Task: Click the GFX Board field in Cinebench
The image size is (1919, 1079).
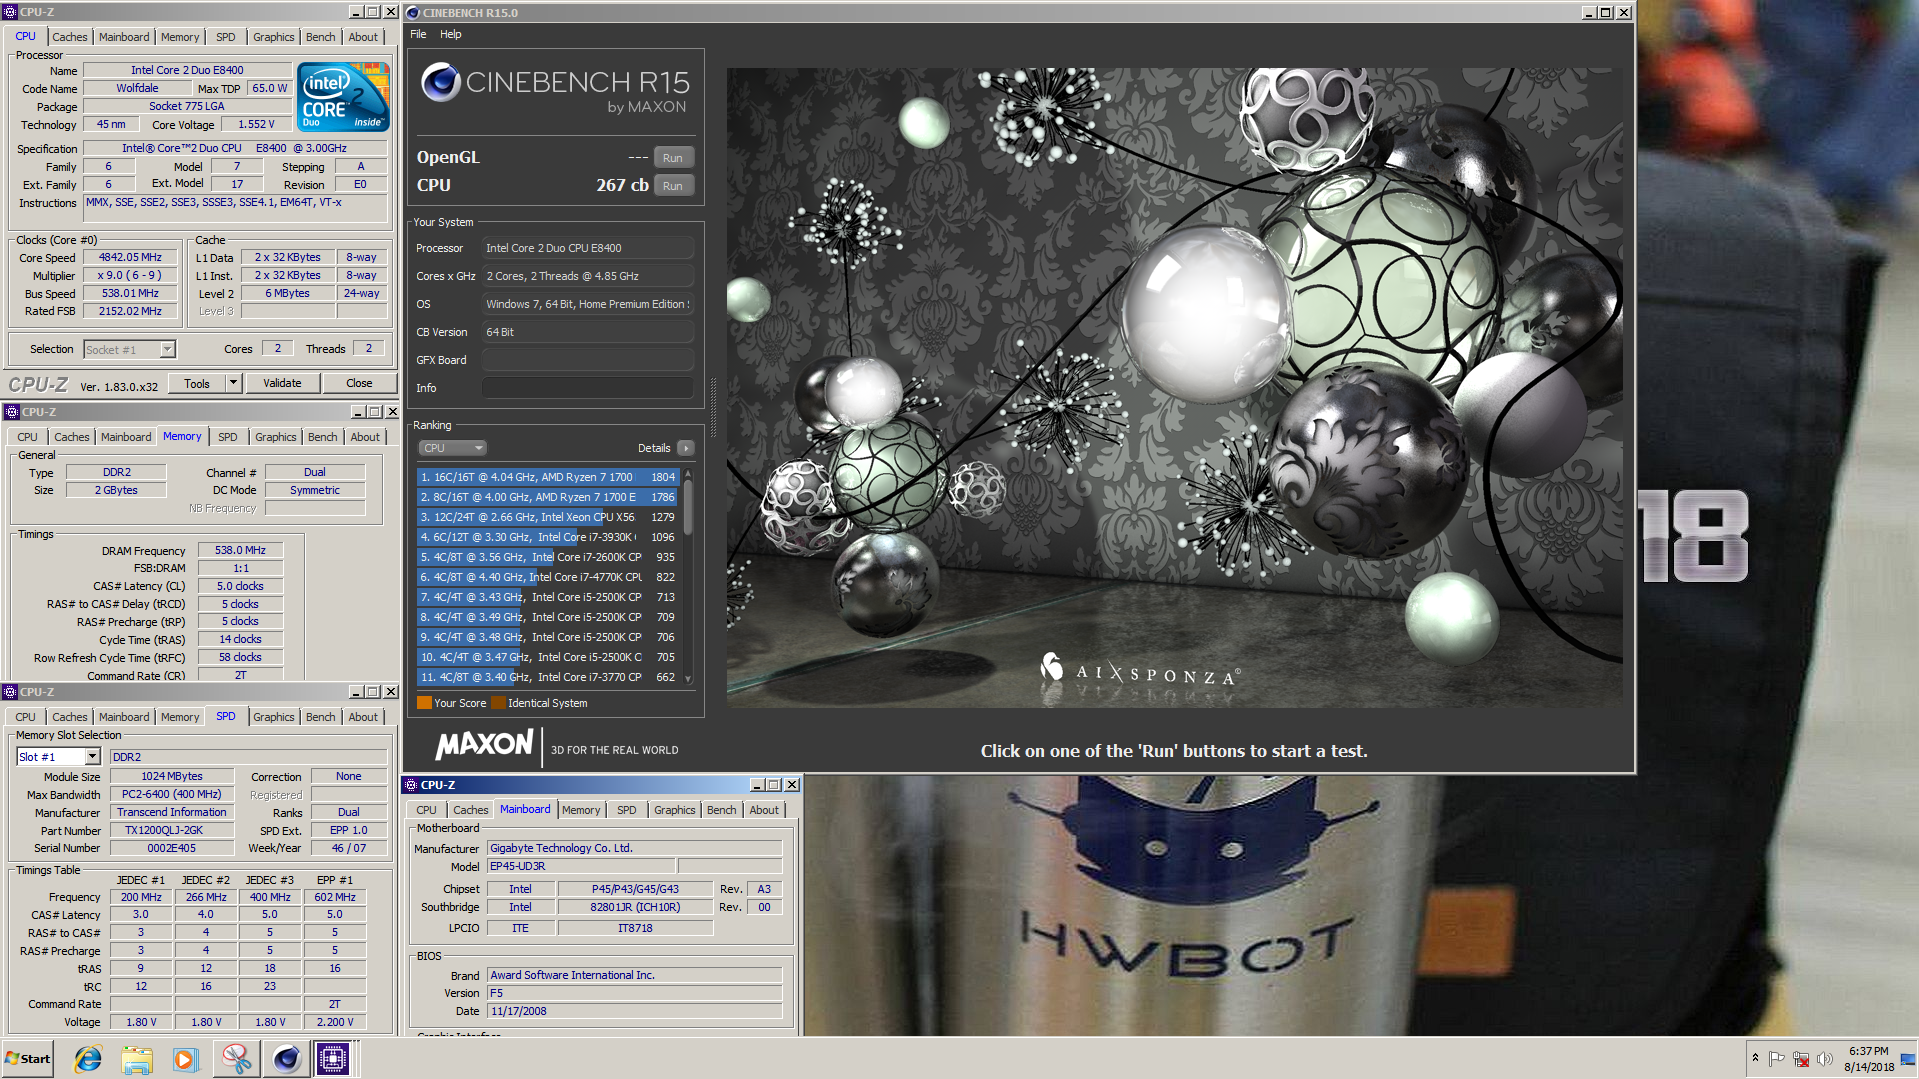Action: tap(588, 360)
